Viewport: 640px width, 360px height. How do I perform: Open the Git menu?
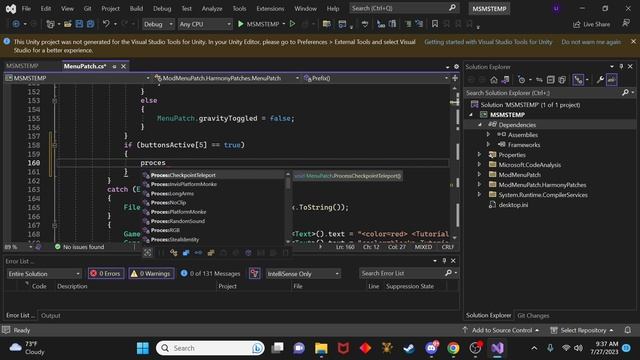coord(87,8)
